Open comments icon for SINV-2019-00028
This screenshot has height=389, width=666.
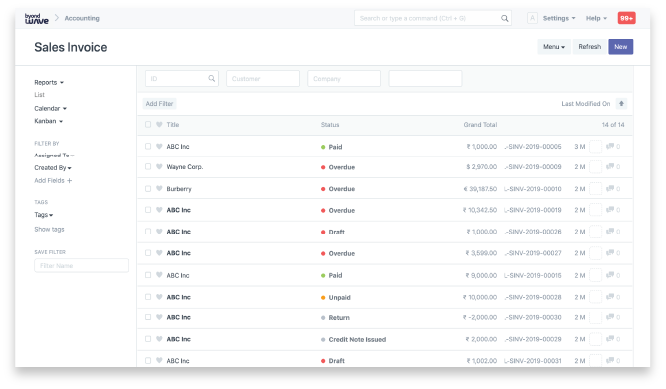610,297
